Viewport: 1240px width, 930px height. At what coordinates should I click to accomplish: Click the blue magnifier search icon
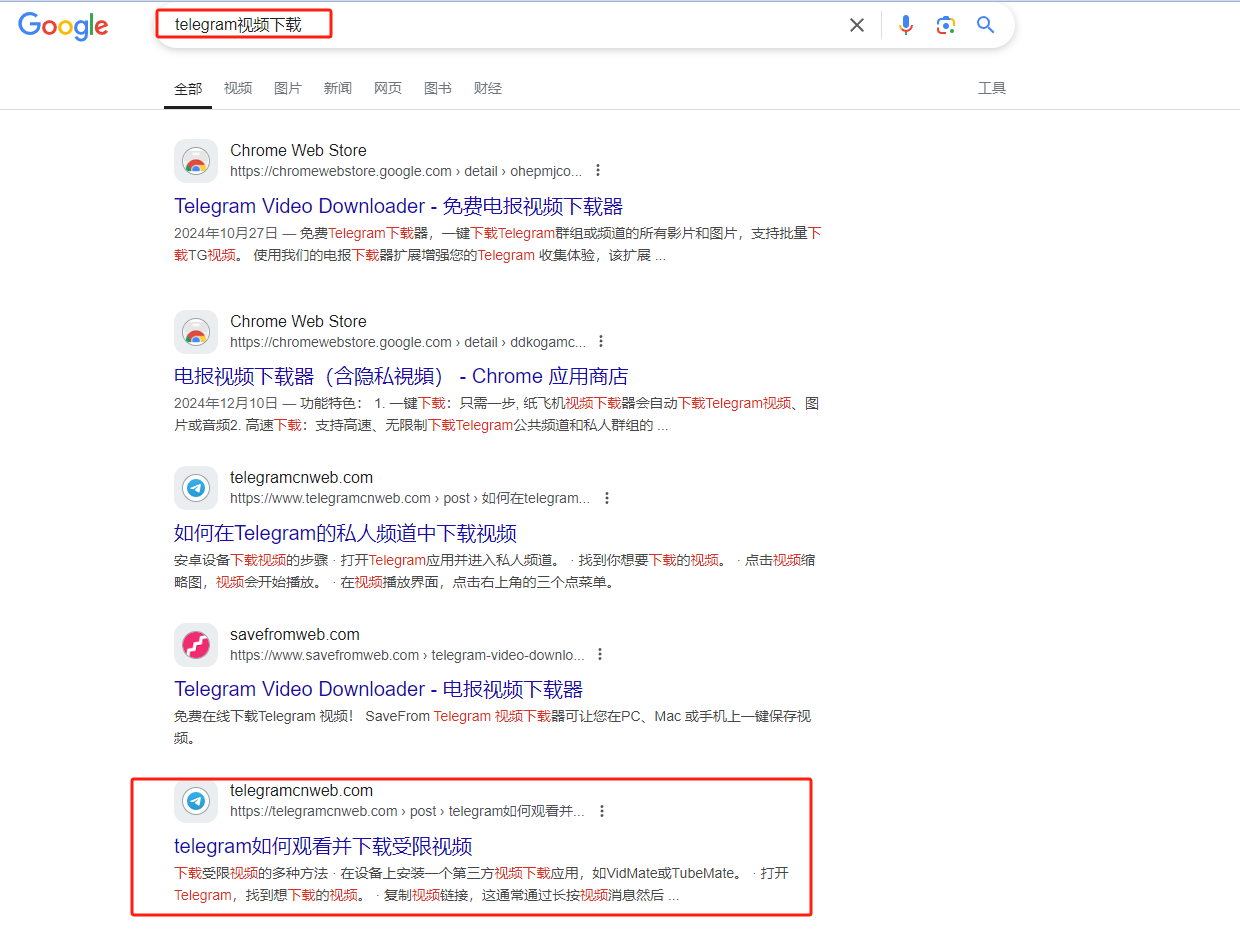click(986, 25)
